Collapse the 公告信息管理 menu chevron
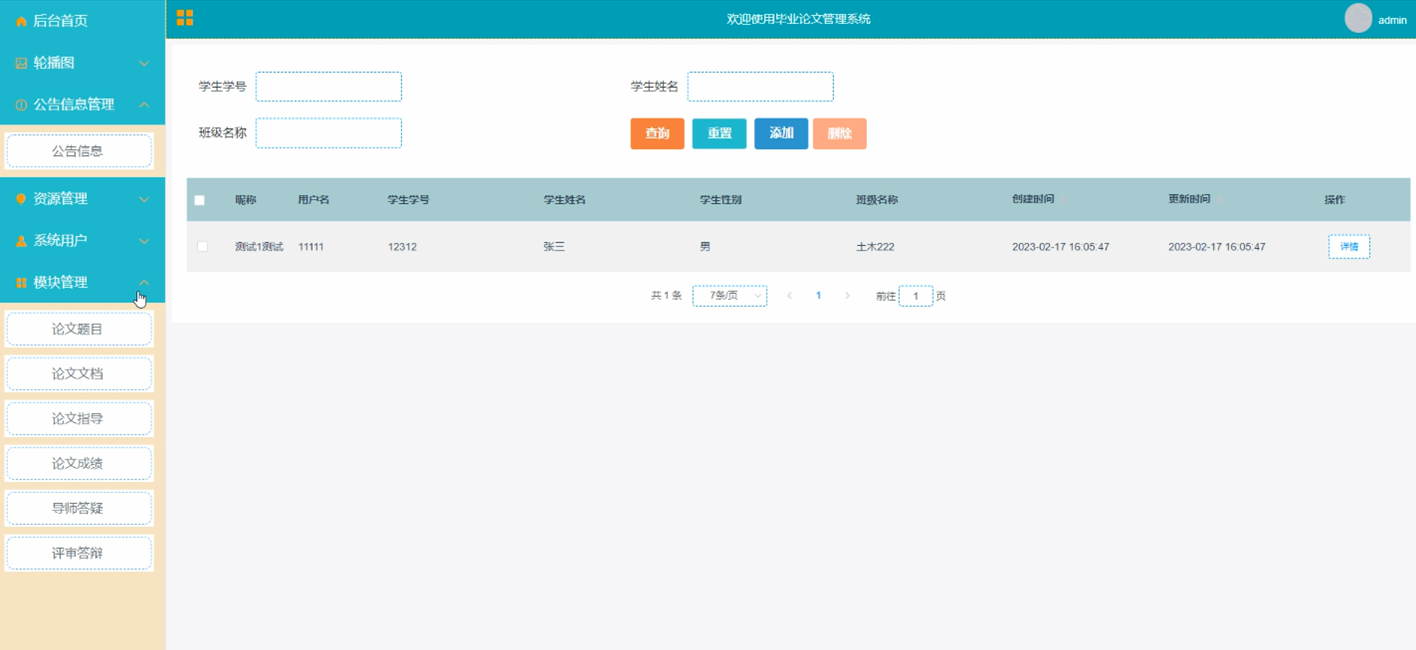 [144, 105]
